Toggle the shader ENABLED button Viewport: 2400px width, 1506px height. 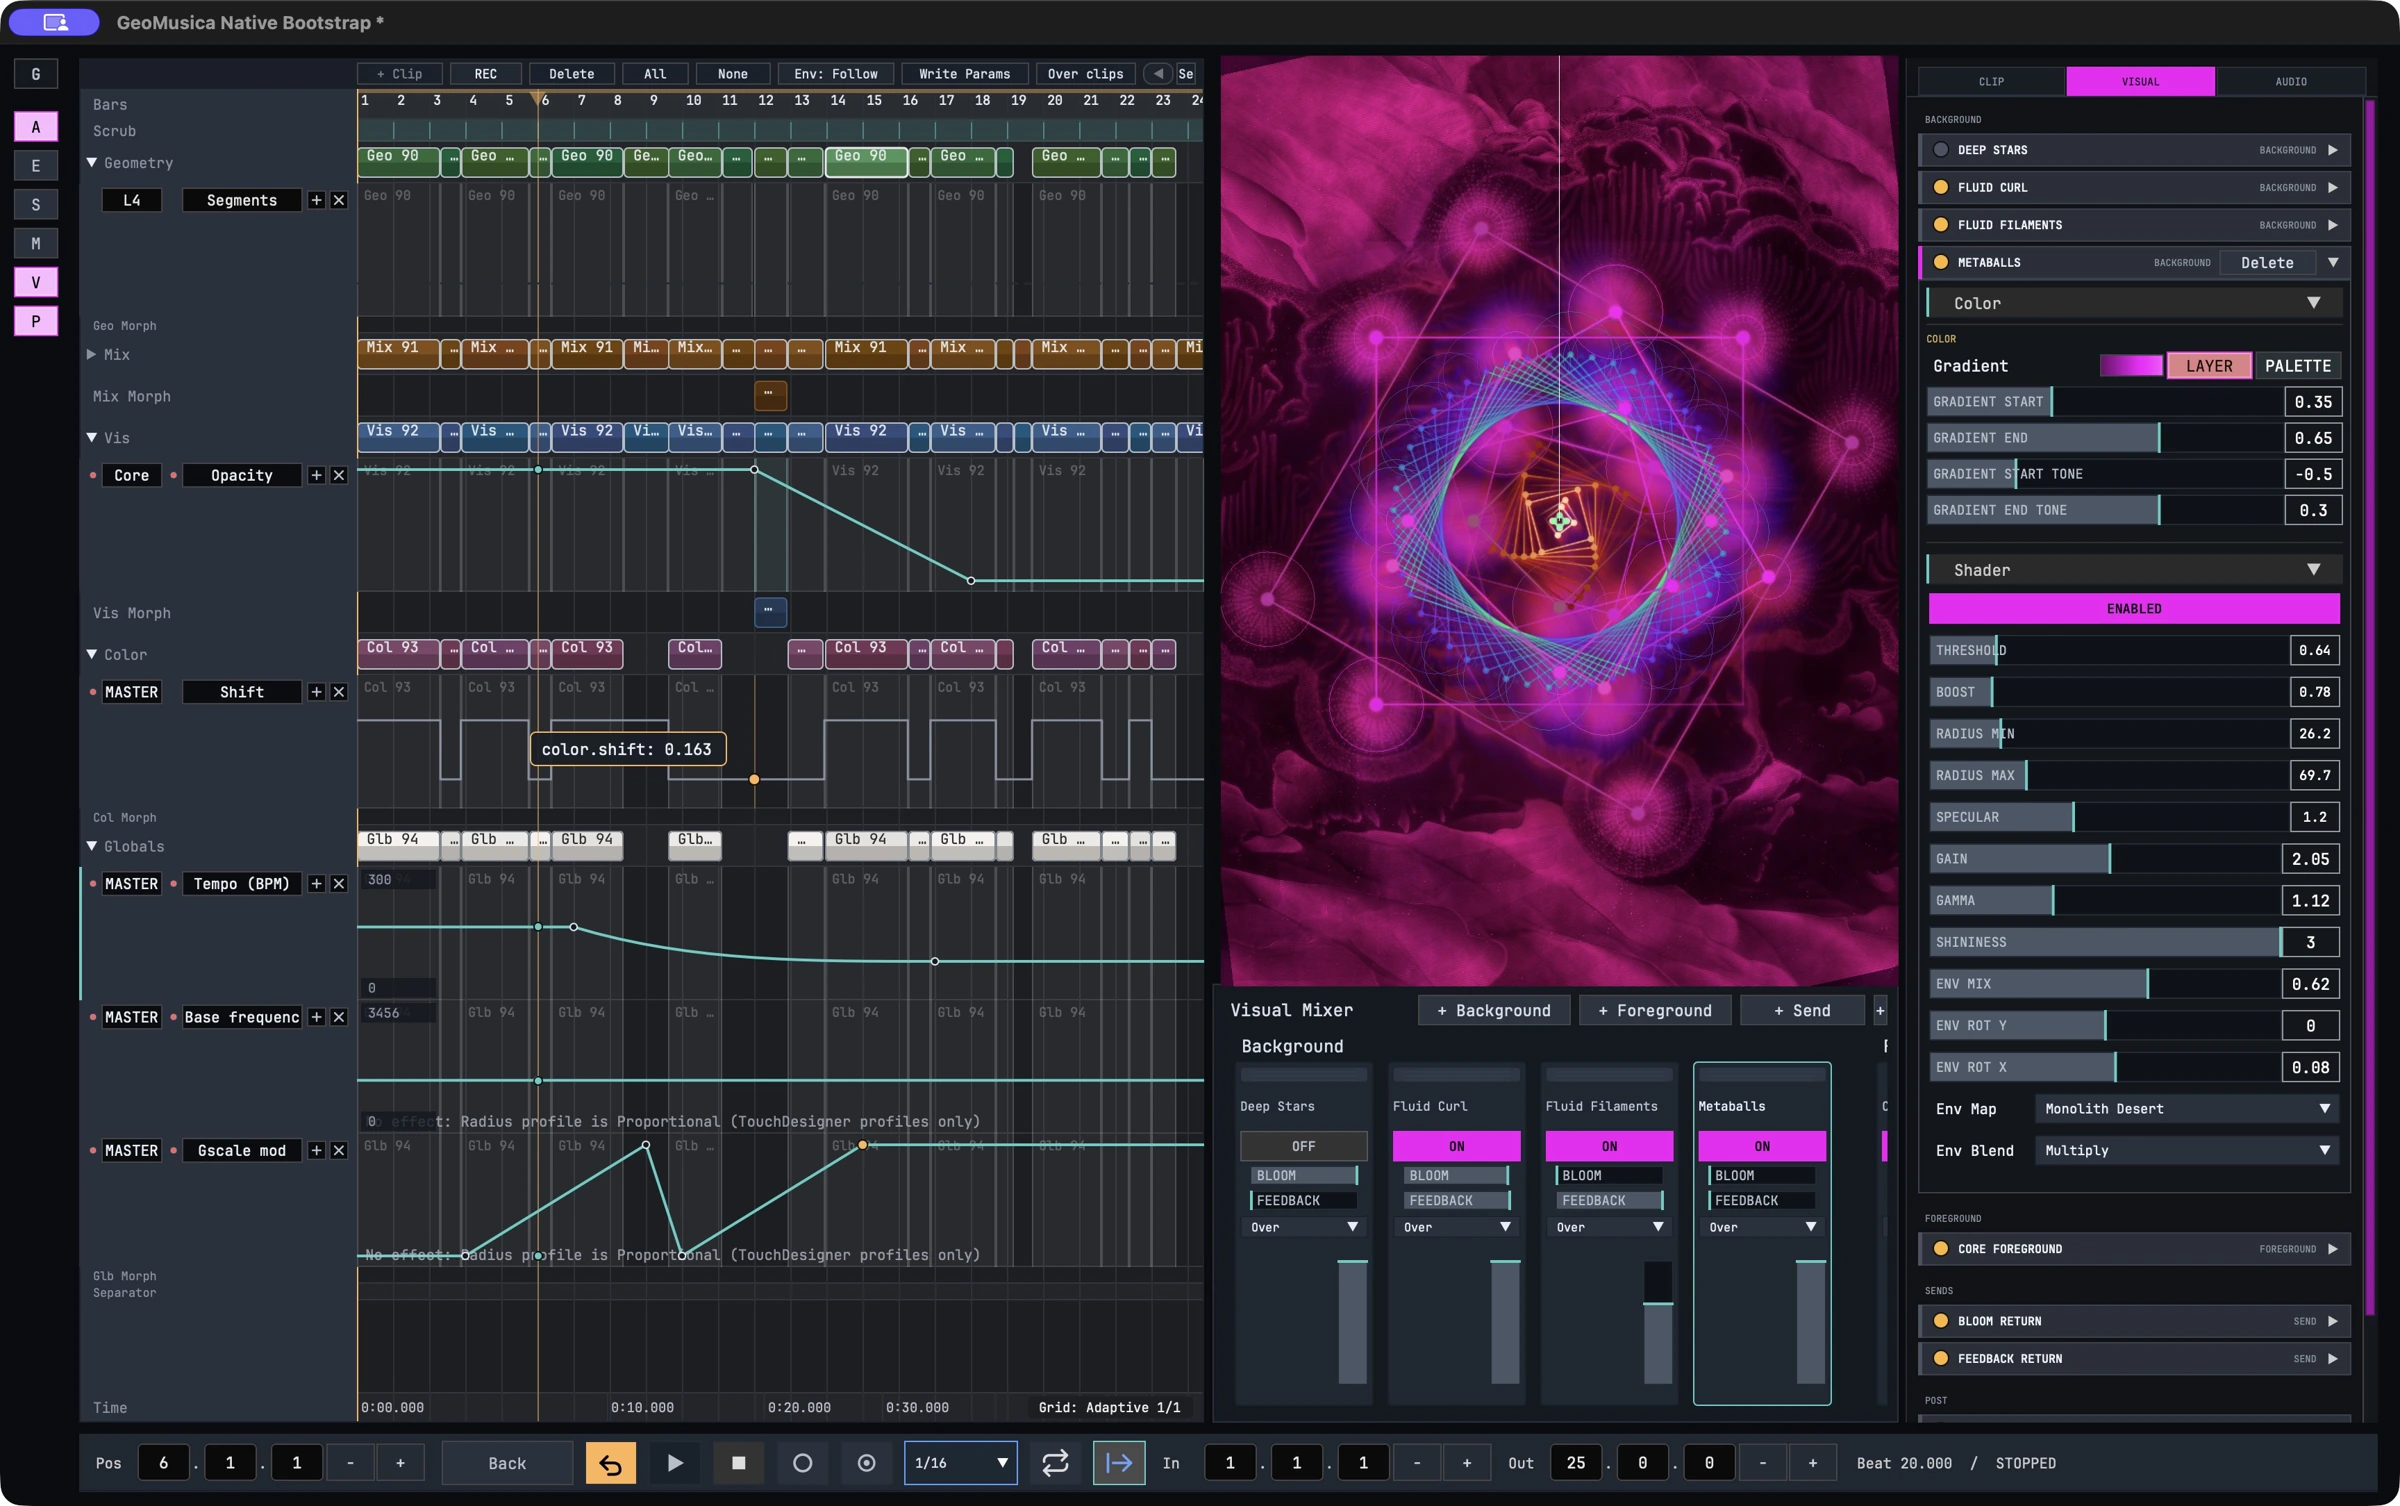click(2134, 608)
